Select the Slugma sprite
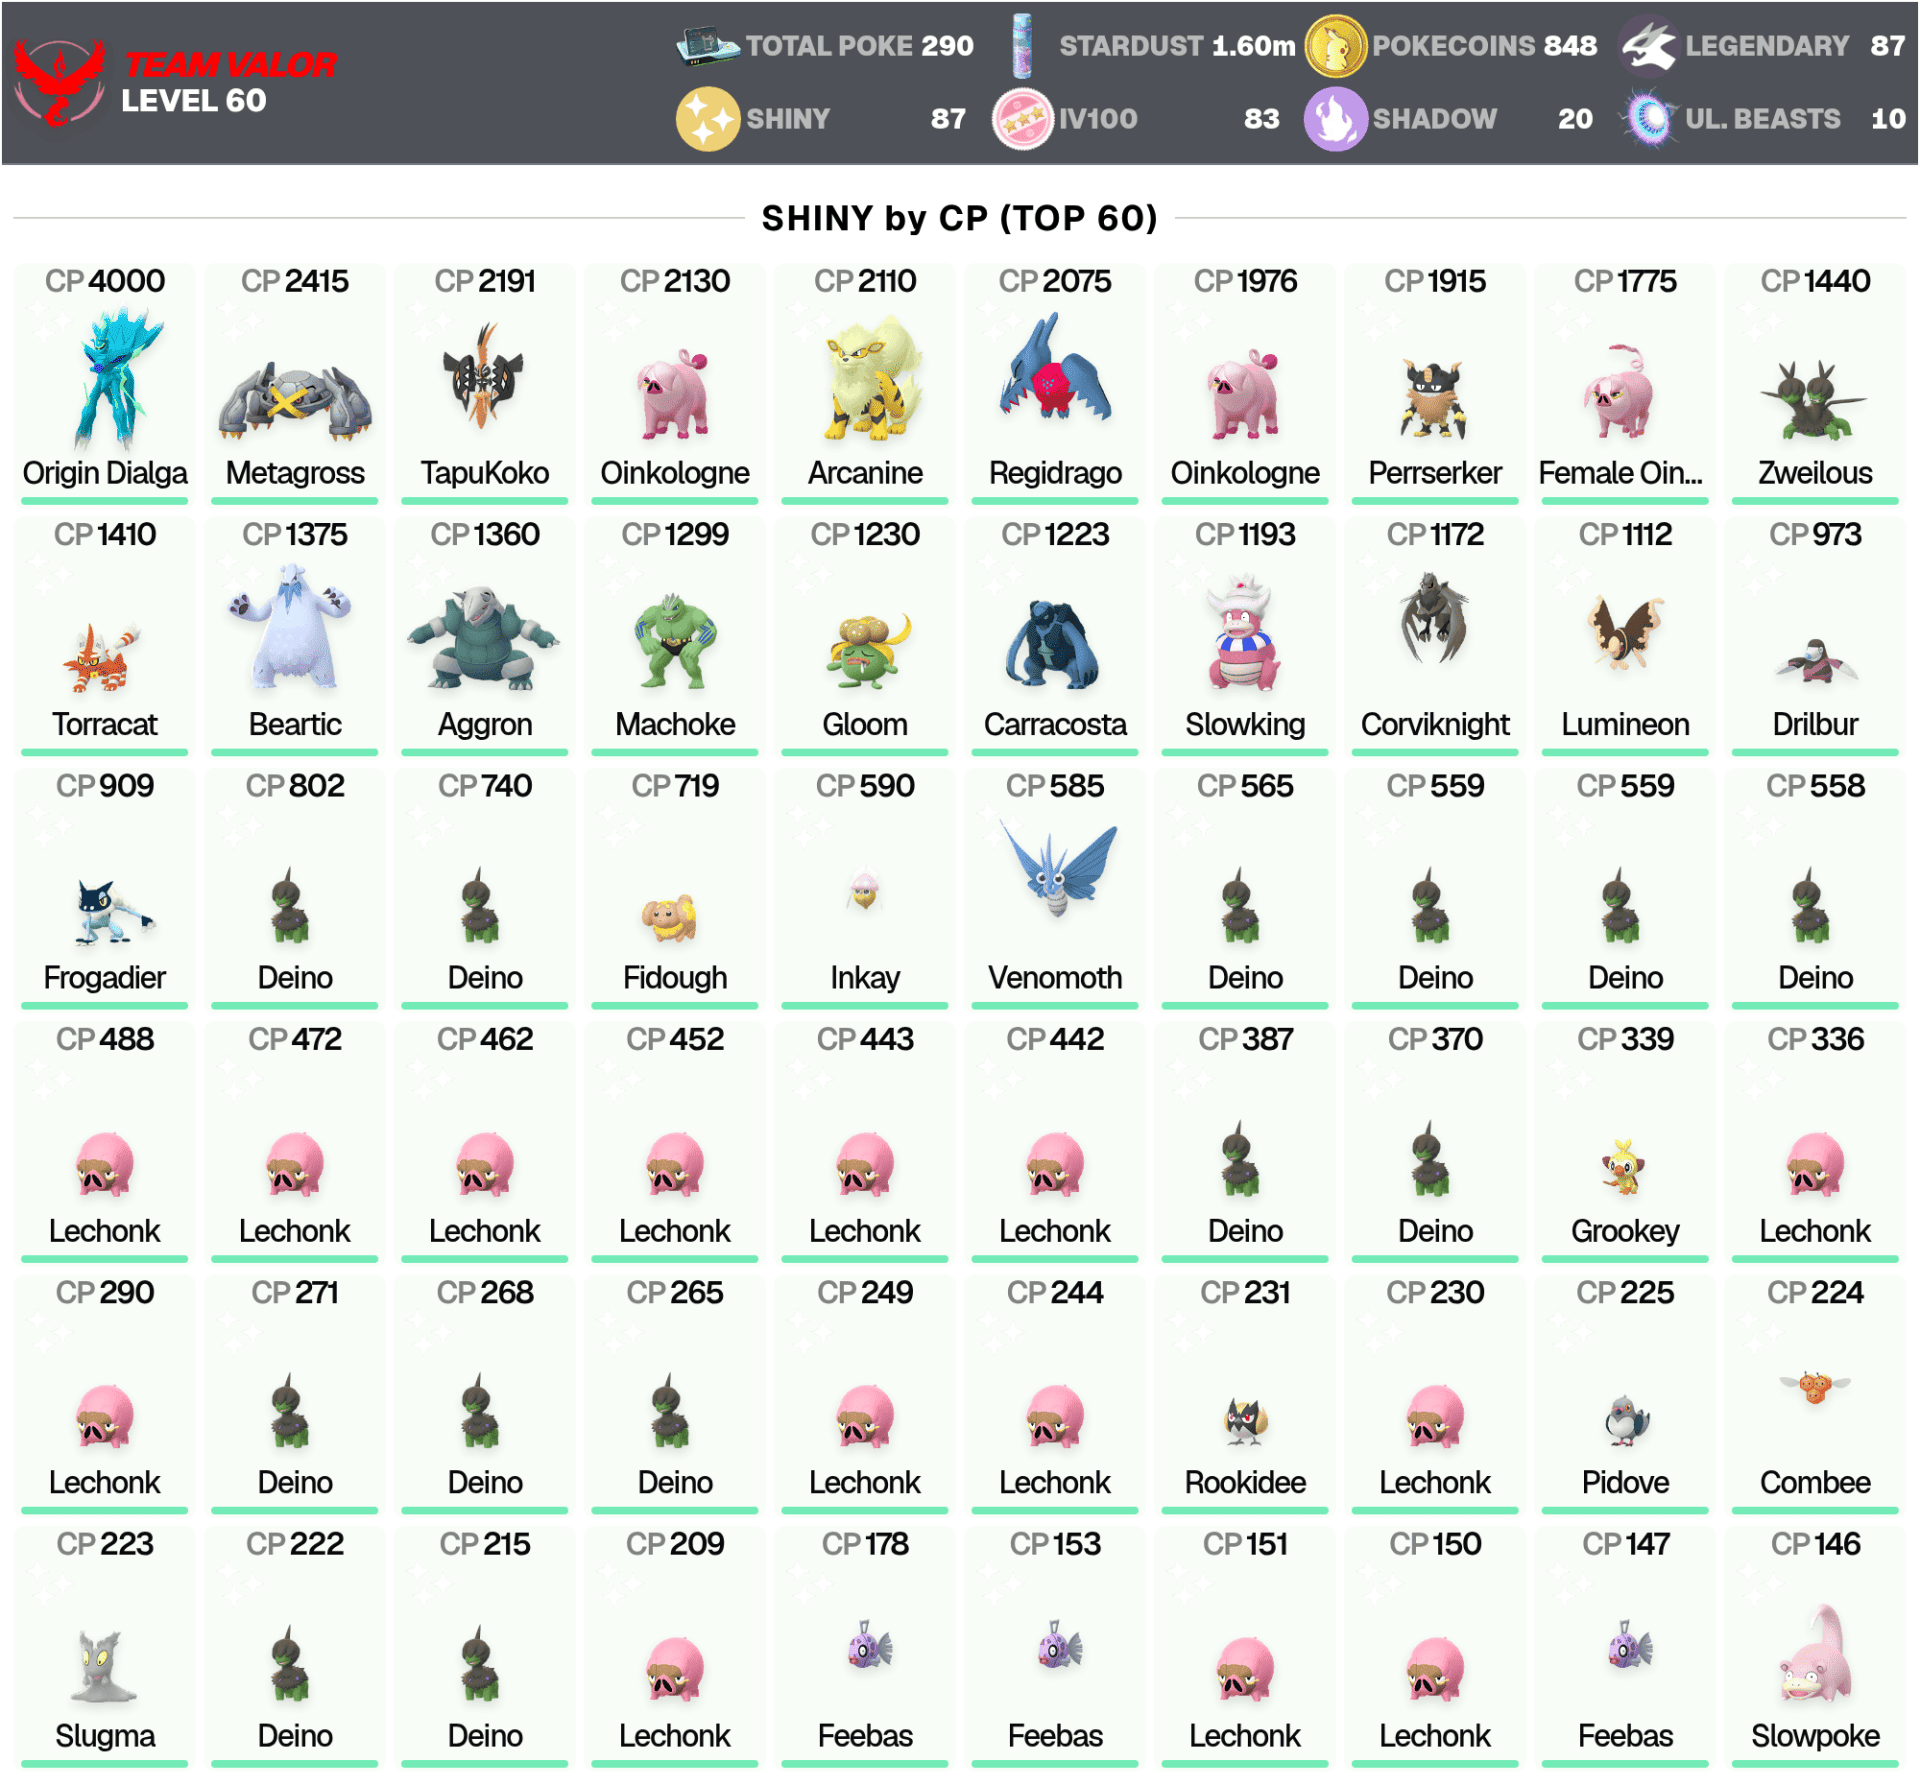The width and height of the screenshot is (1920, 1785). click(x=103, y=1668)
